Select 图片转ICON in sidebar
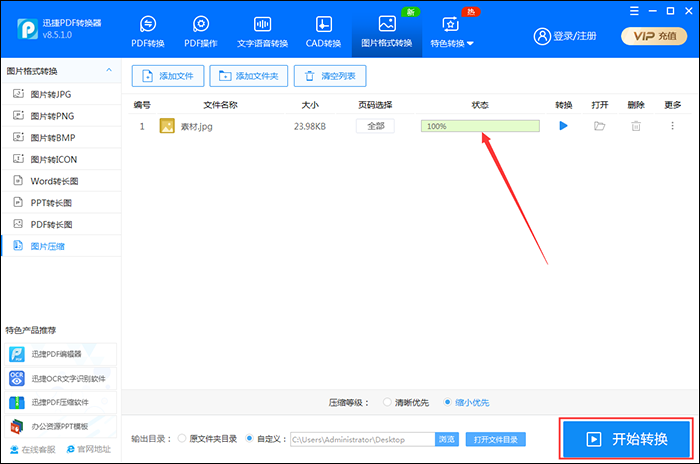Image resolution: width=700 pixels, height=464 pixels. point(61,159)
